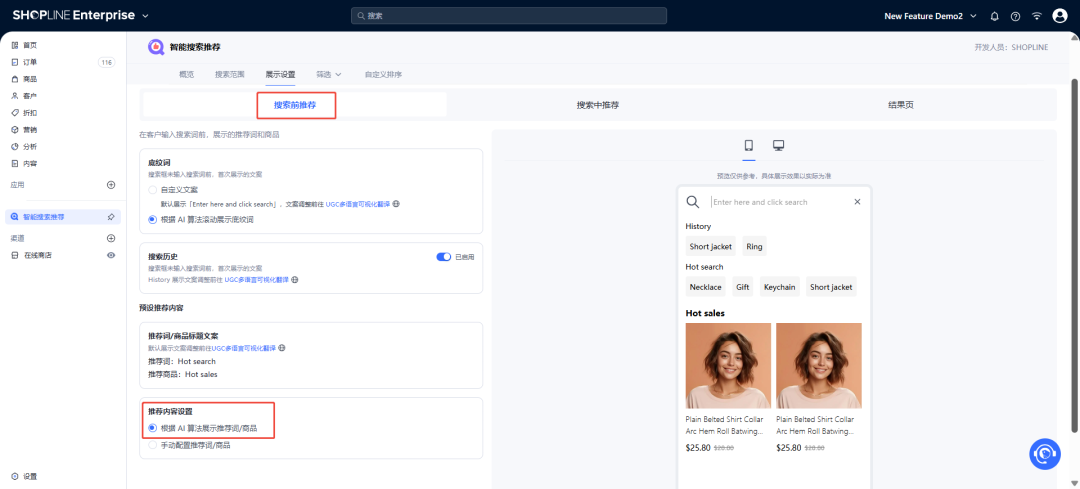Click the settings gear icon
This screenshot has width=1080, height=489.
(15, 477)
